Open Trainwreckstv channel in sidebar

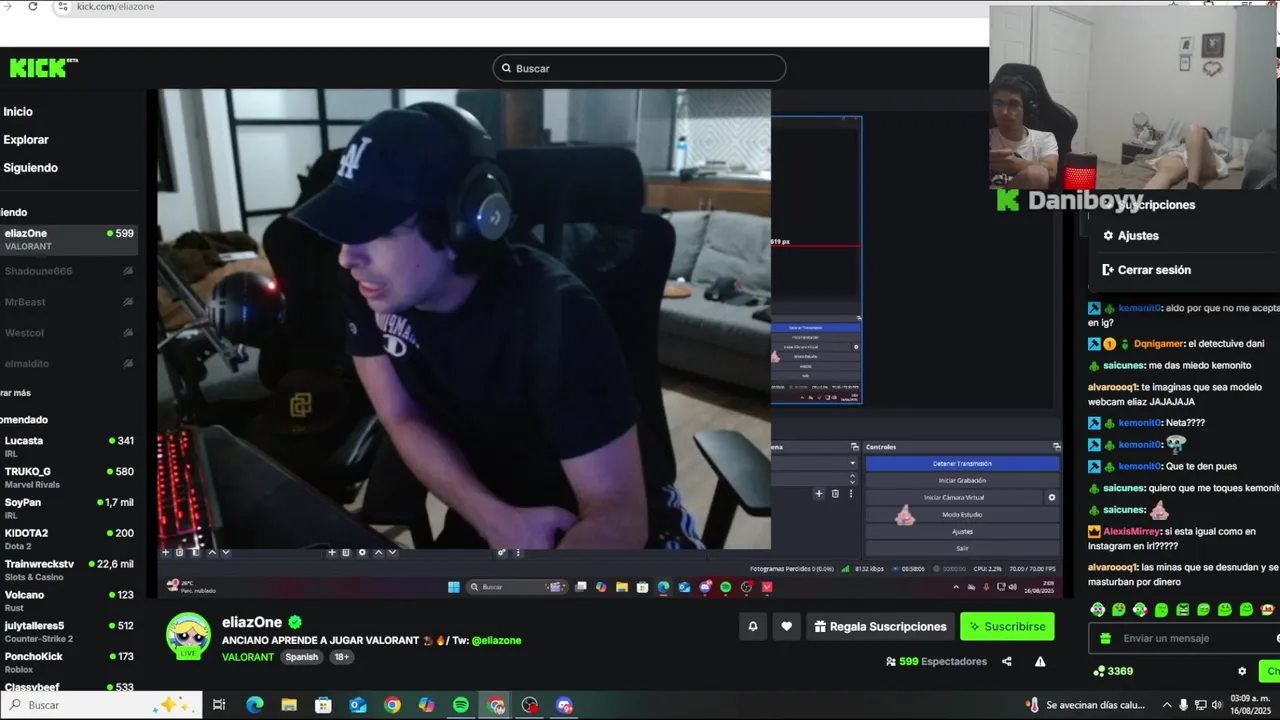click(69, 569)
